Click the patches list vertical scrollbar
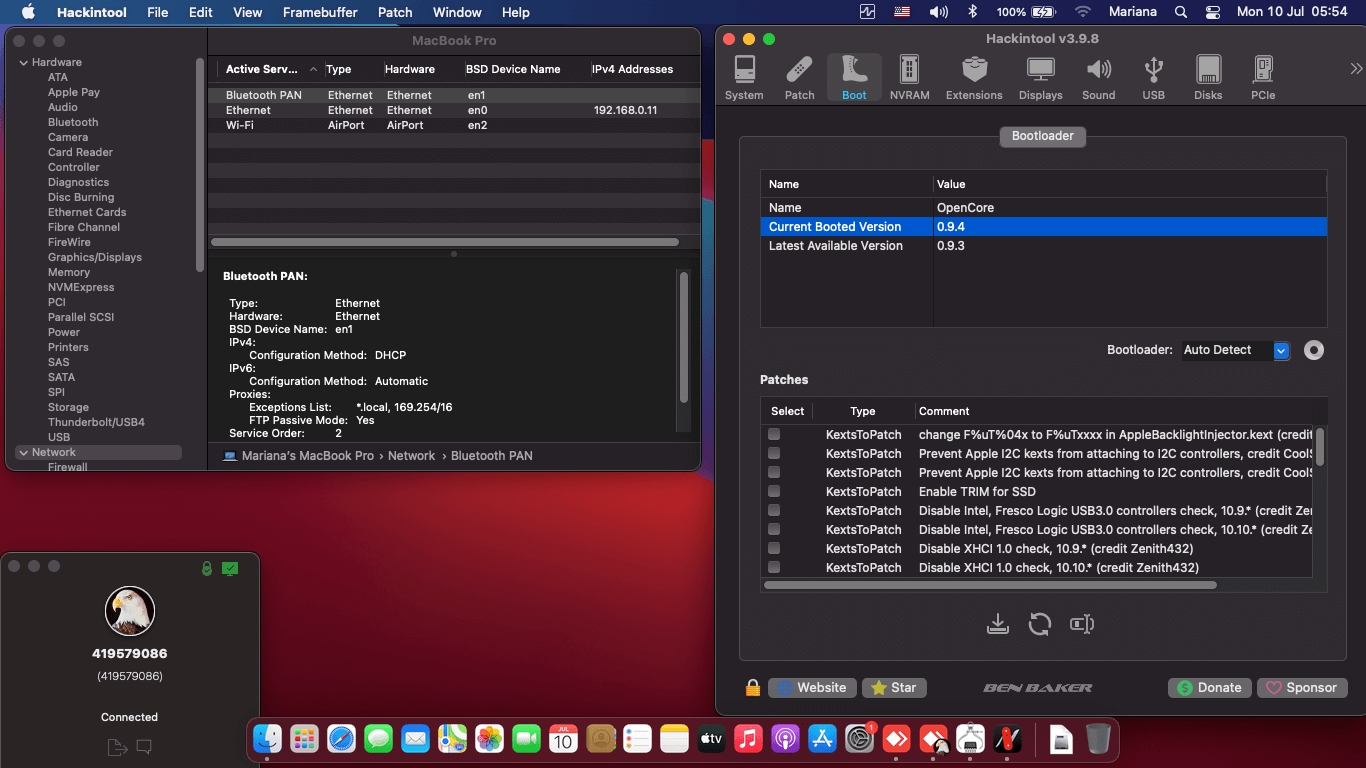Image resolution: width=1366 pixels, height=768 pixels. click(1320, 447)
